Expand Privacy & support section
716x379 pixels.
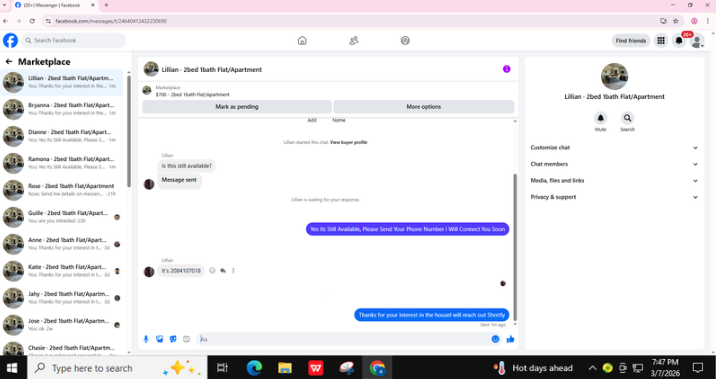point(614,197)
